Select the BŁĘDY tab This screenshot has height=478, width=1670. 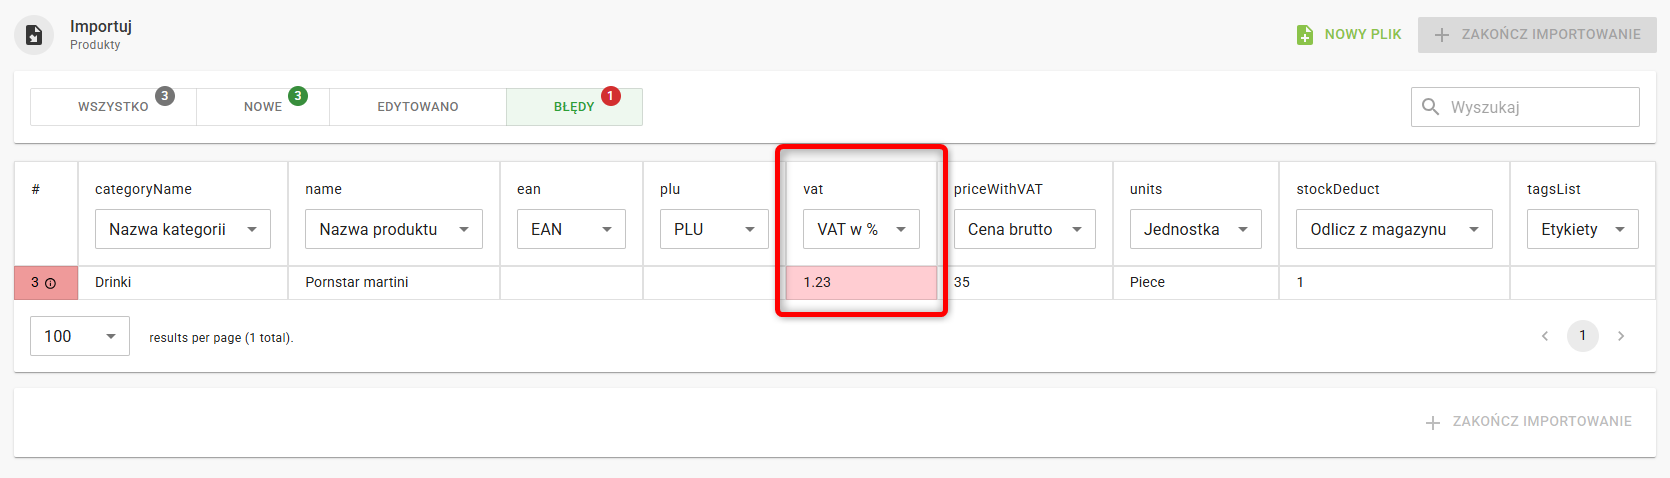574,107
